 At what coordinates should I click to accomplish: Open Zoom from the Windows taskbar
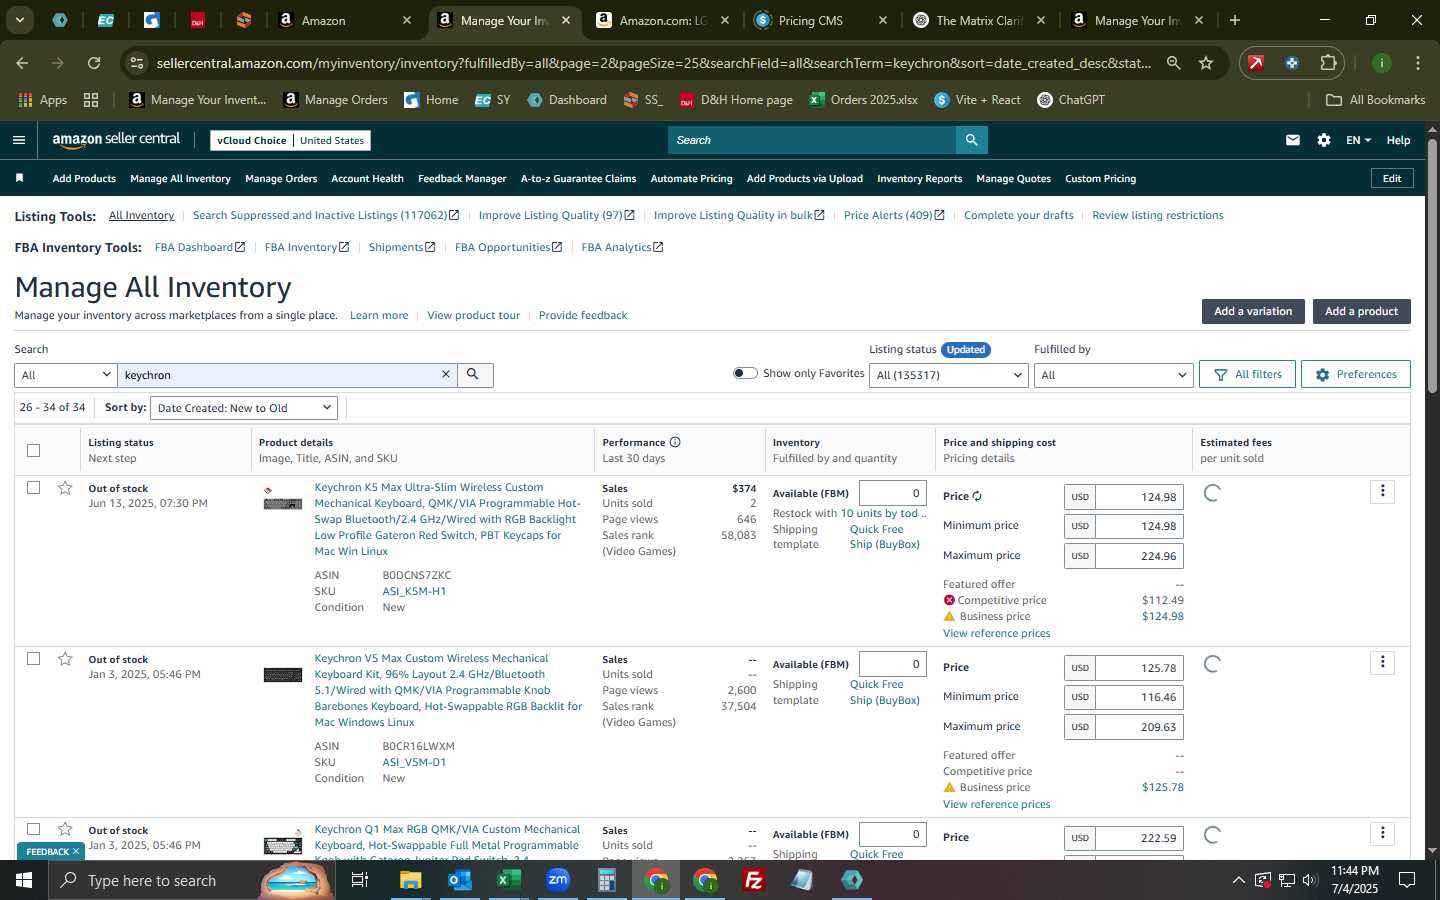click(558, 880)
